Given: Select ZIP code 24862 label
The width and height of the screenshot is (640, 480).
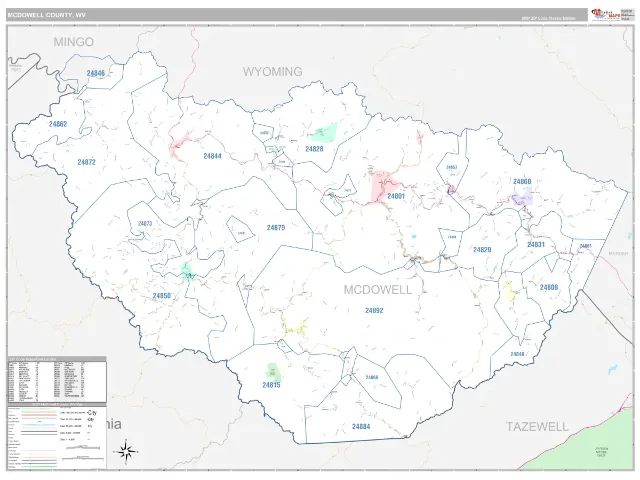Looking at the screenshot, I should [58, 124].
